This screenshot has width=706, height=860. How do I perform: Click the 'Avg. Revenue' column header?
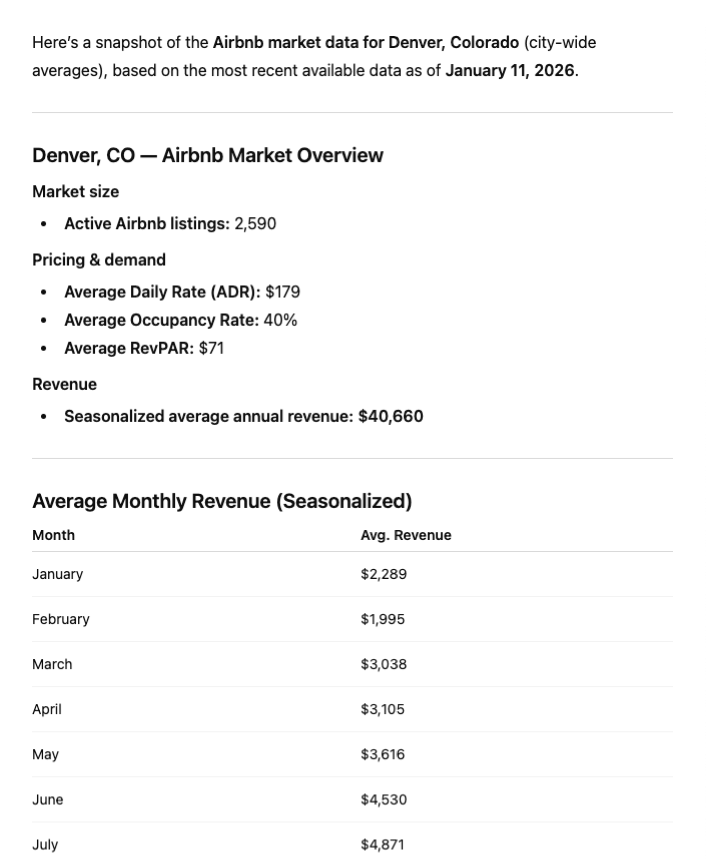(405, 535)
